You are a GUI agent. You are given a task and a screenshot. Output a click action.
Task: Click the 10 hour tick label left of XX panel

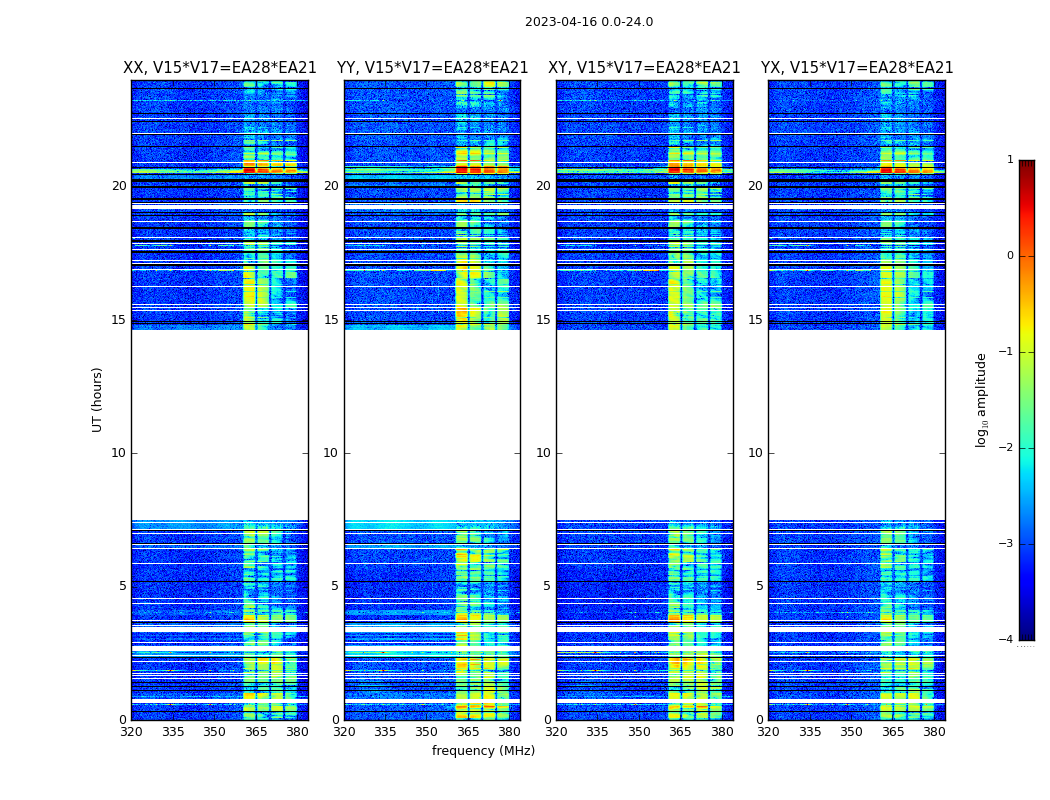coord(118,453)
